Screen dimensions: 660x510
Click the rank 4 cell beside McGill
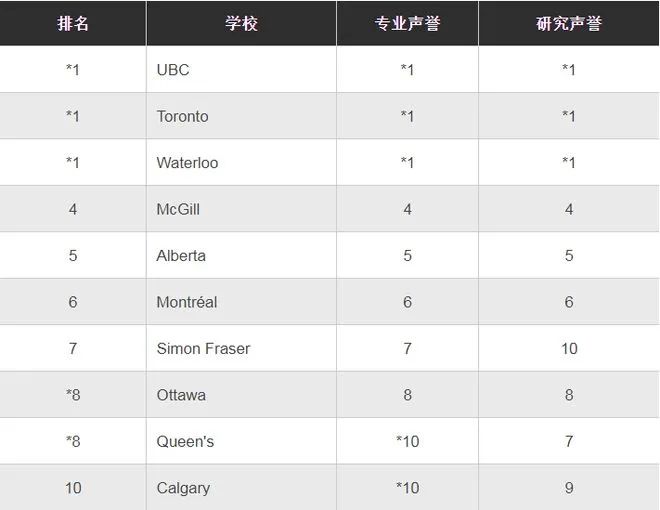73,209
